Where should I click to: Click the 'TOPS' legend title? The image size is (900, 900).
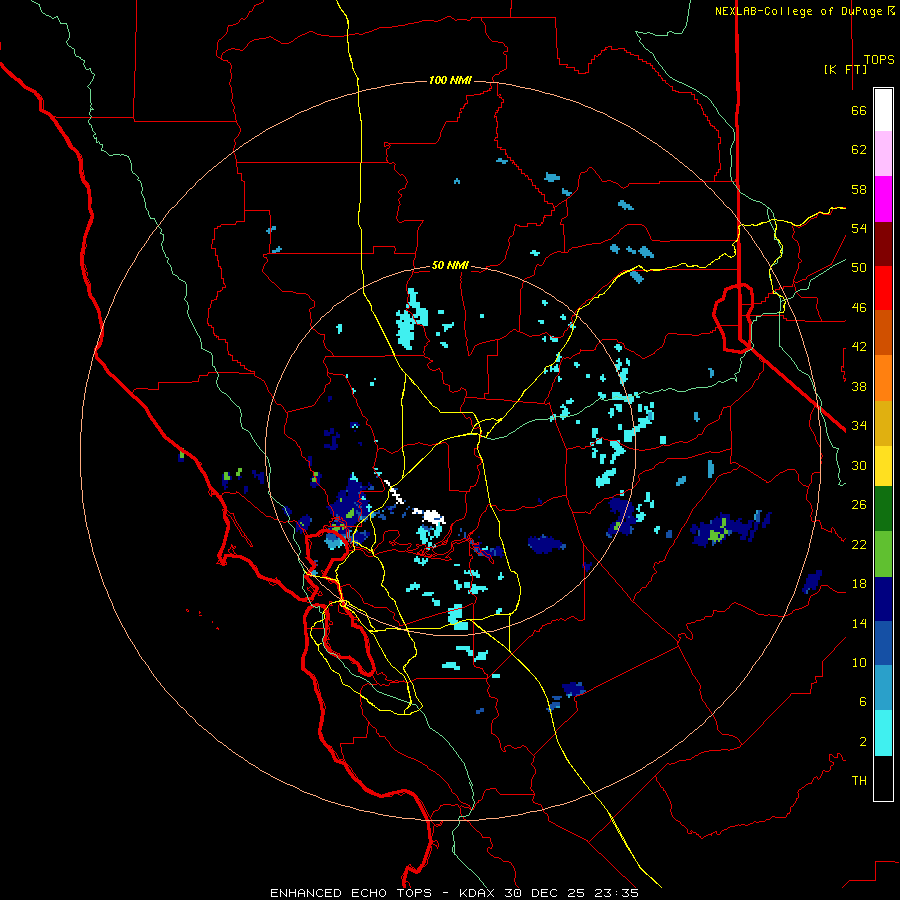(879, 60)
